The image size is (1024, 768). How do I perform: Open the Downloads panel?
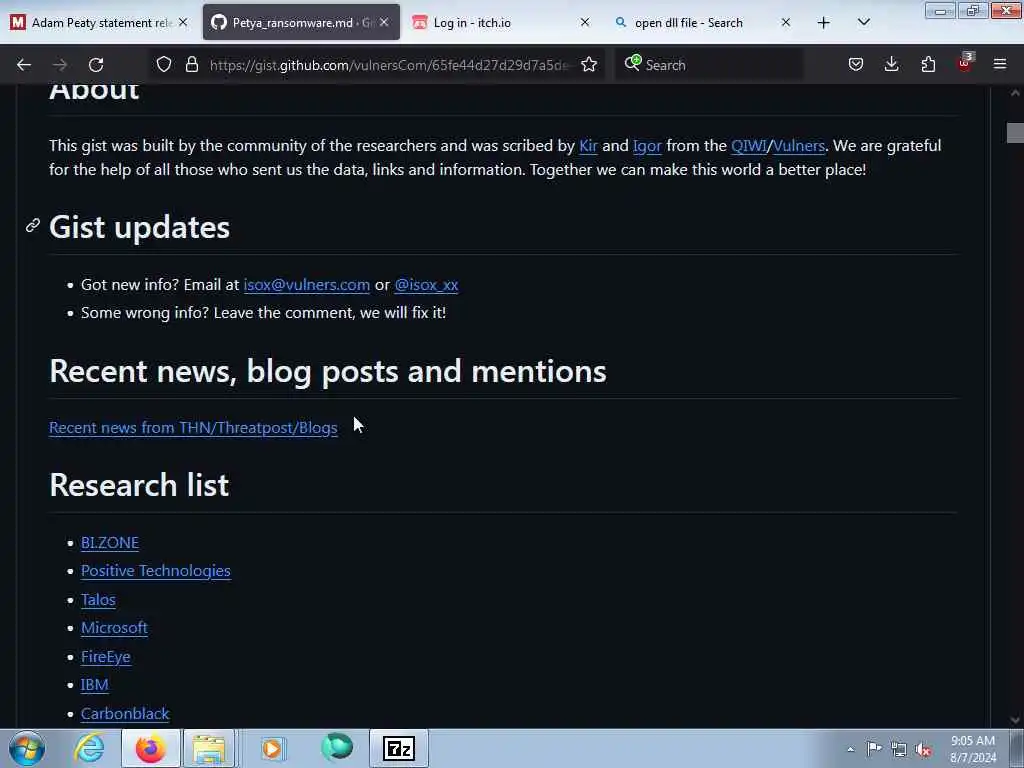891,65
